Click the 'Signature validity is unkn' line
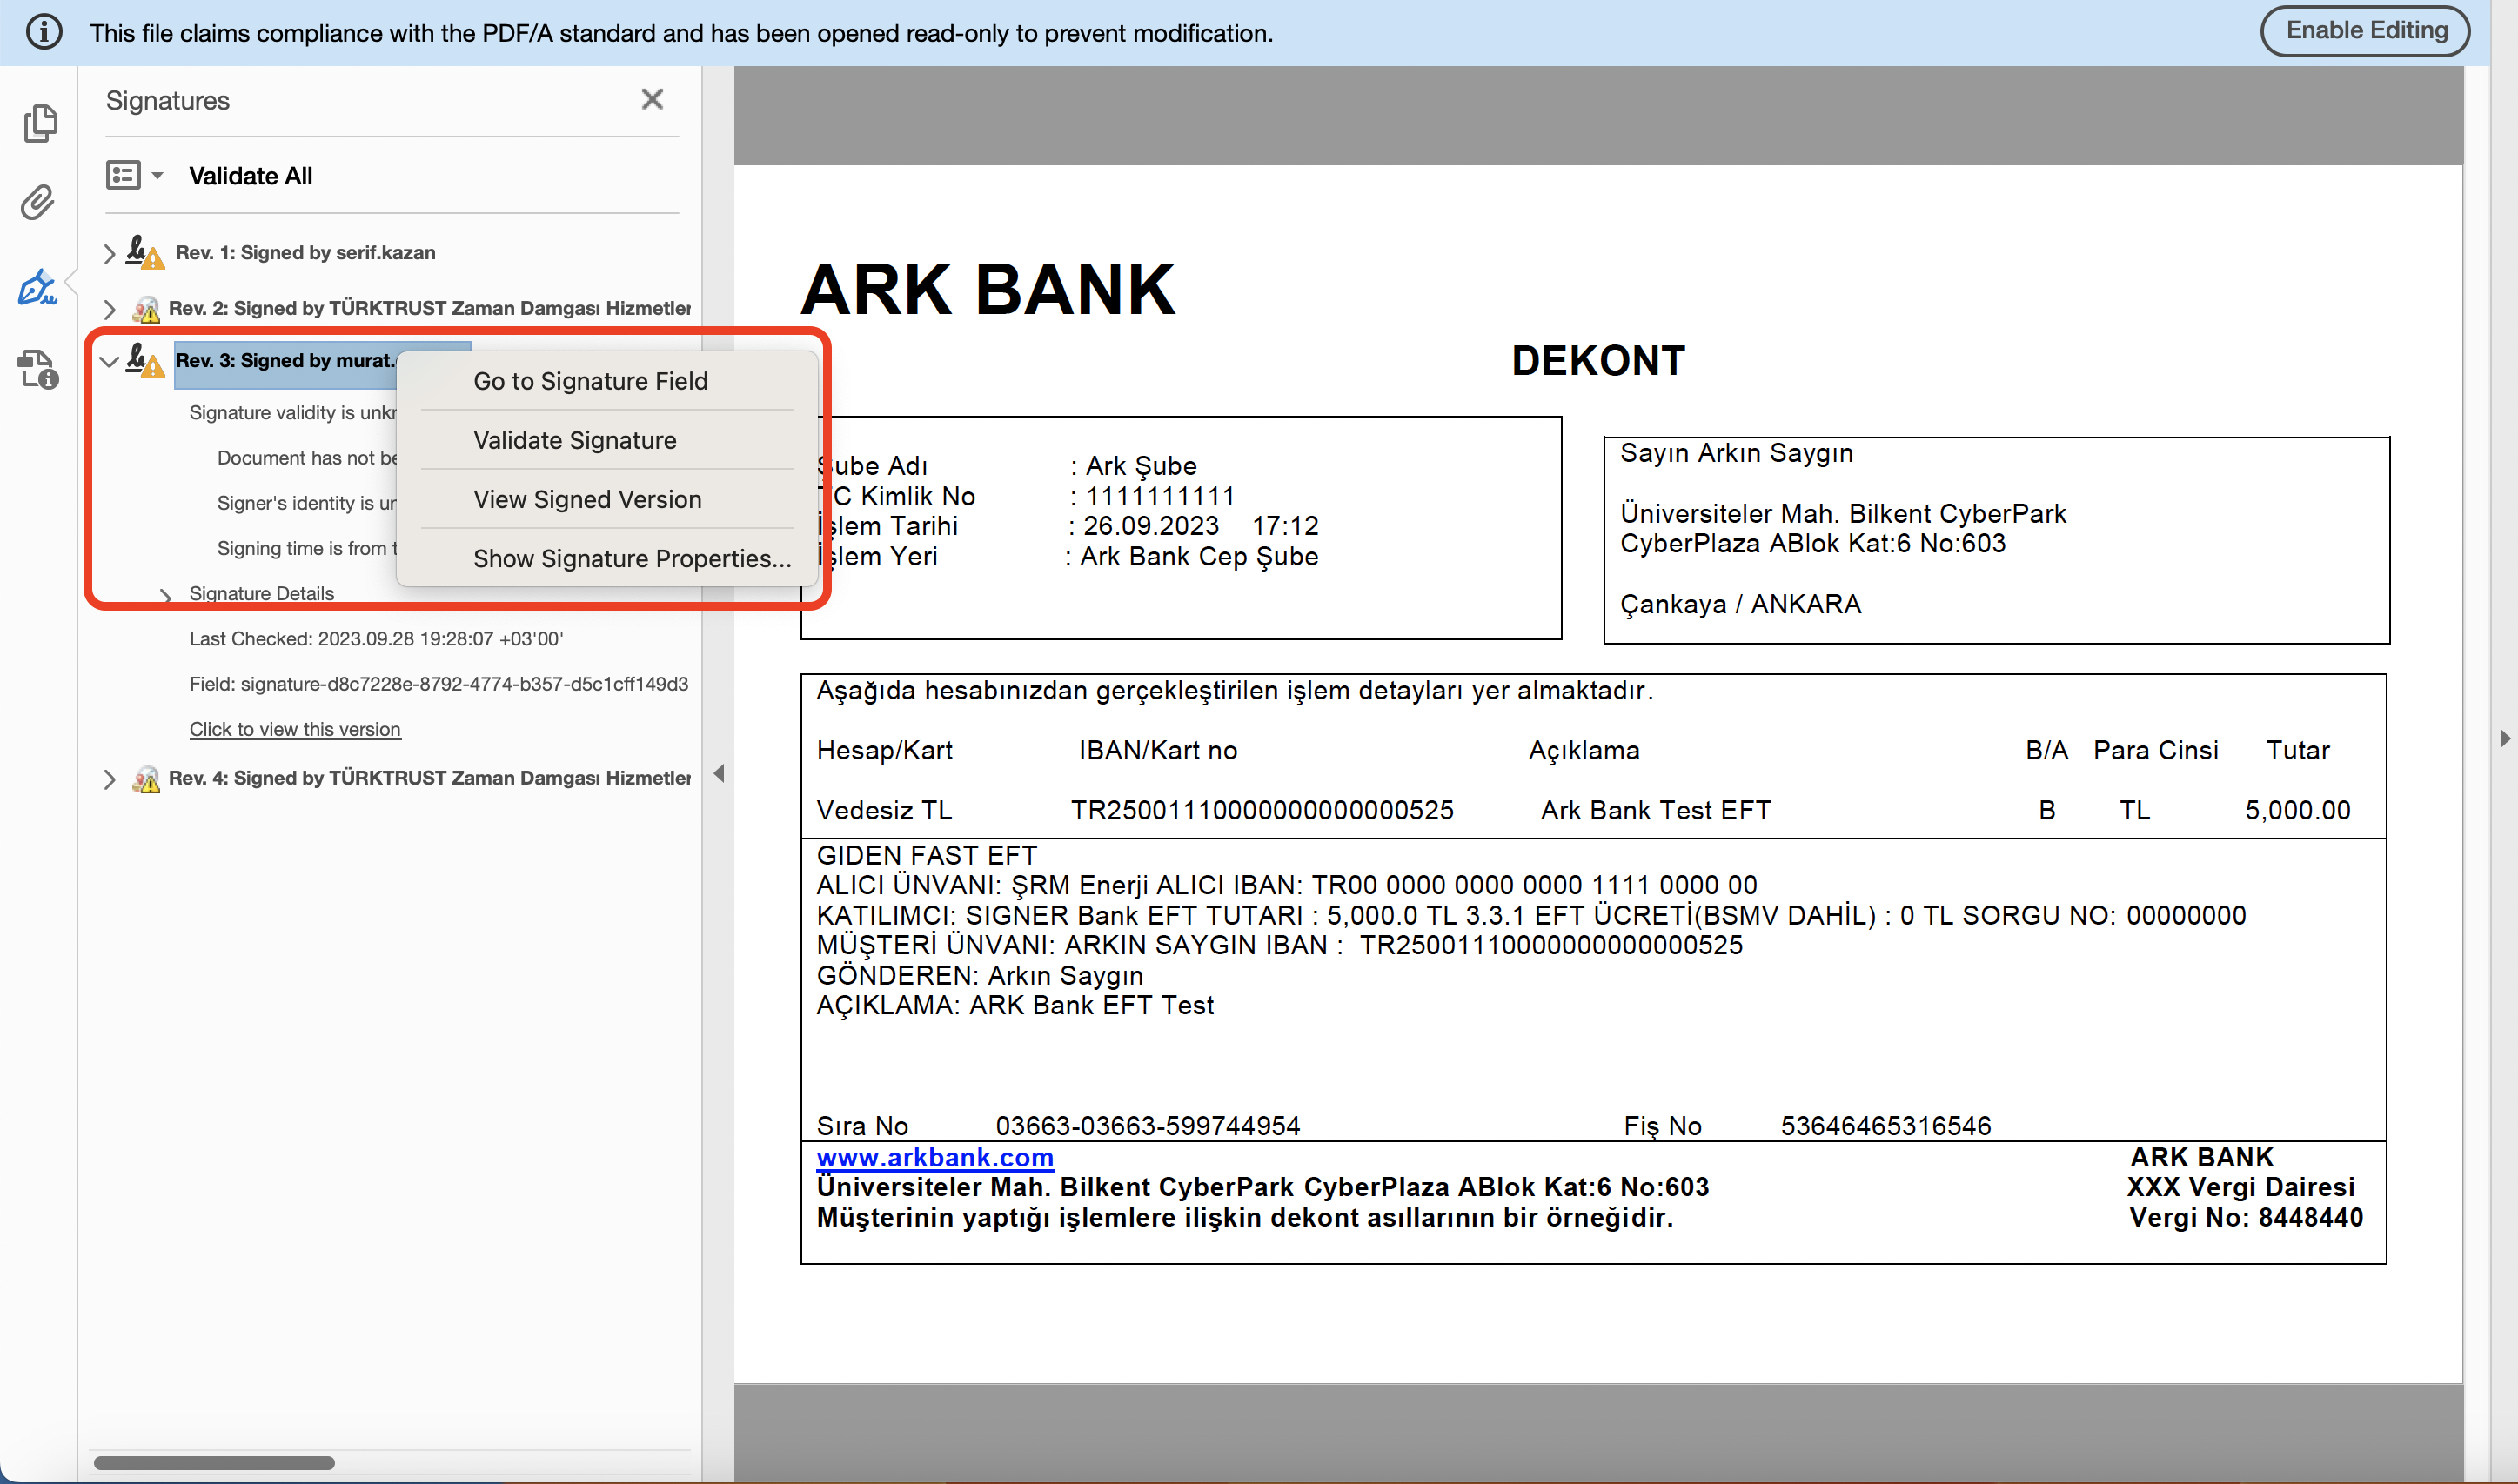The width and height of the screenshot is (2518, 1484). (293, 413)
